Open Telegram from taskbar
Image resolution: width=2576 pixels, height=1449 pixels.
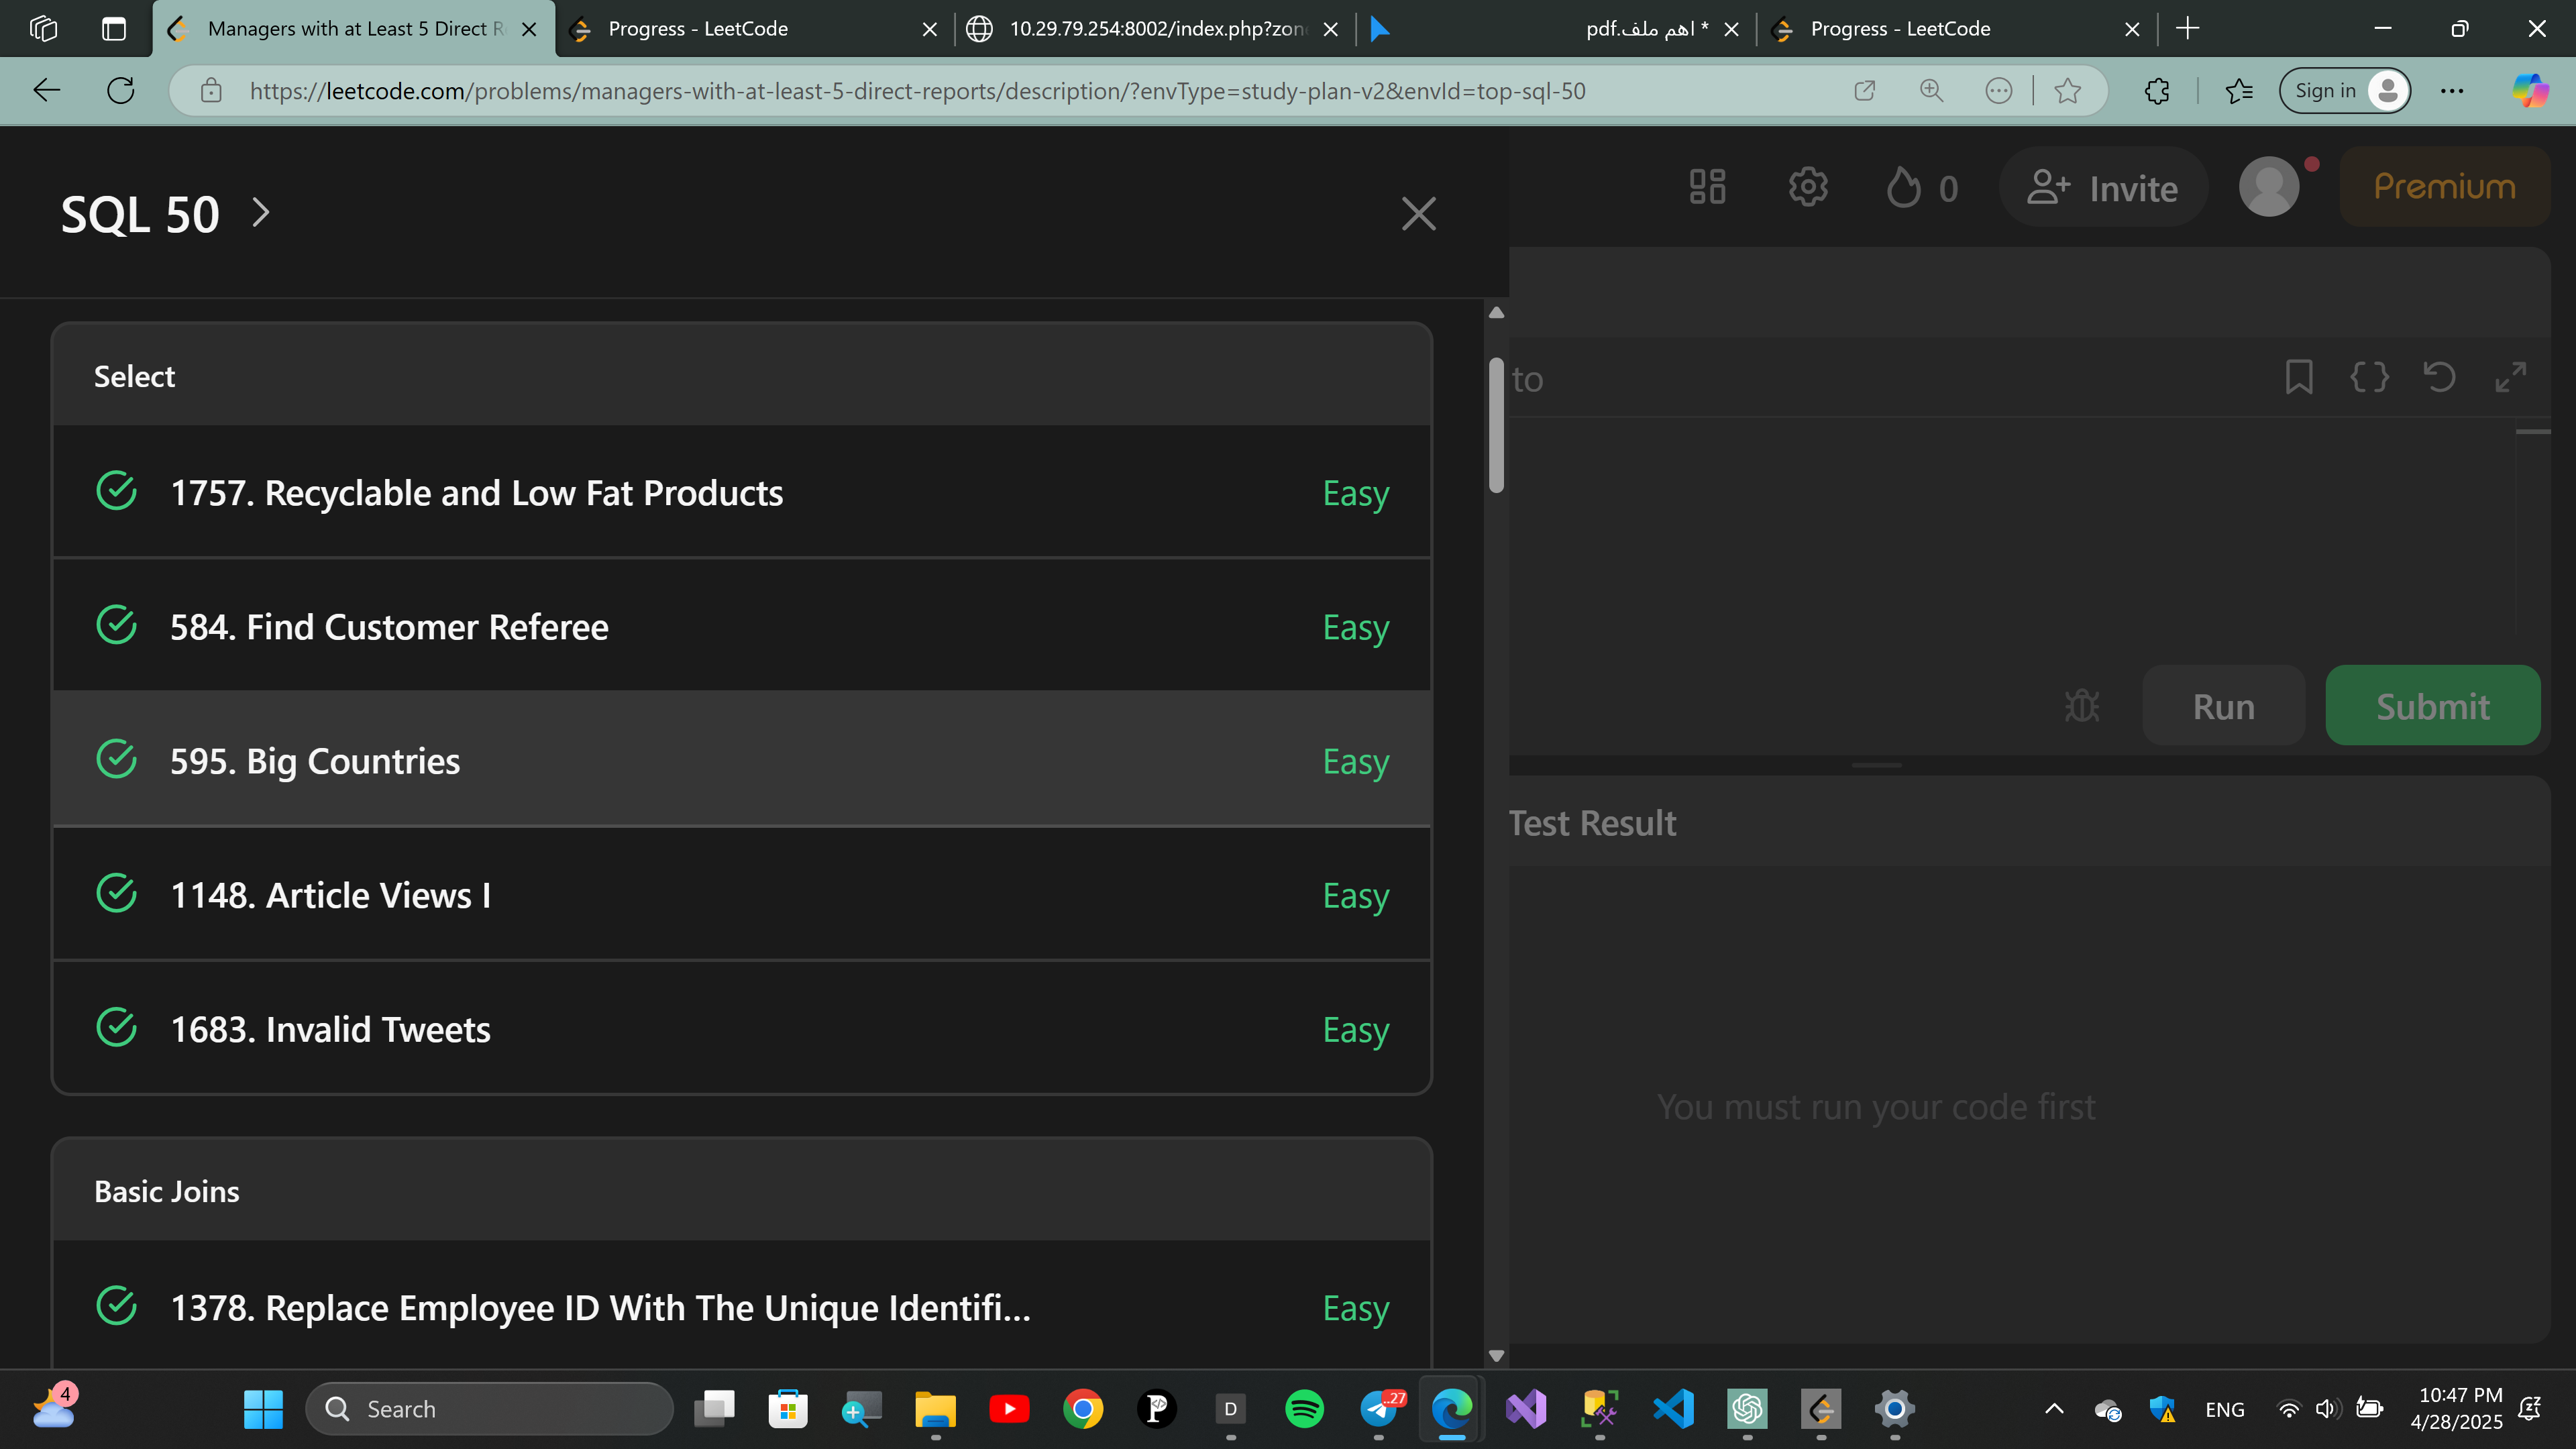[x=1380, y=1408]
